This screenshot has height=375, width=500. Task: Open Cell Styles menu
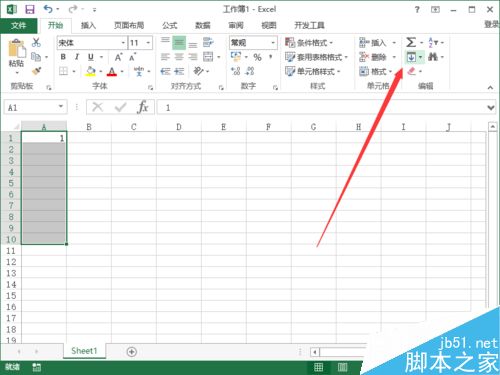point(312,71)
